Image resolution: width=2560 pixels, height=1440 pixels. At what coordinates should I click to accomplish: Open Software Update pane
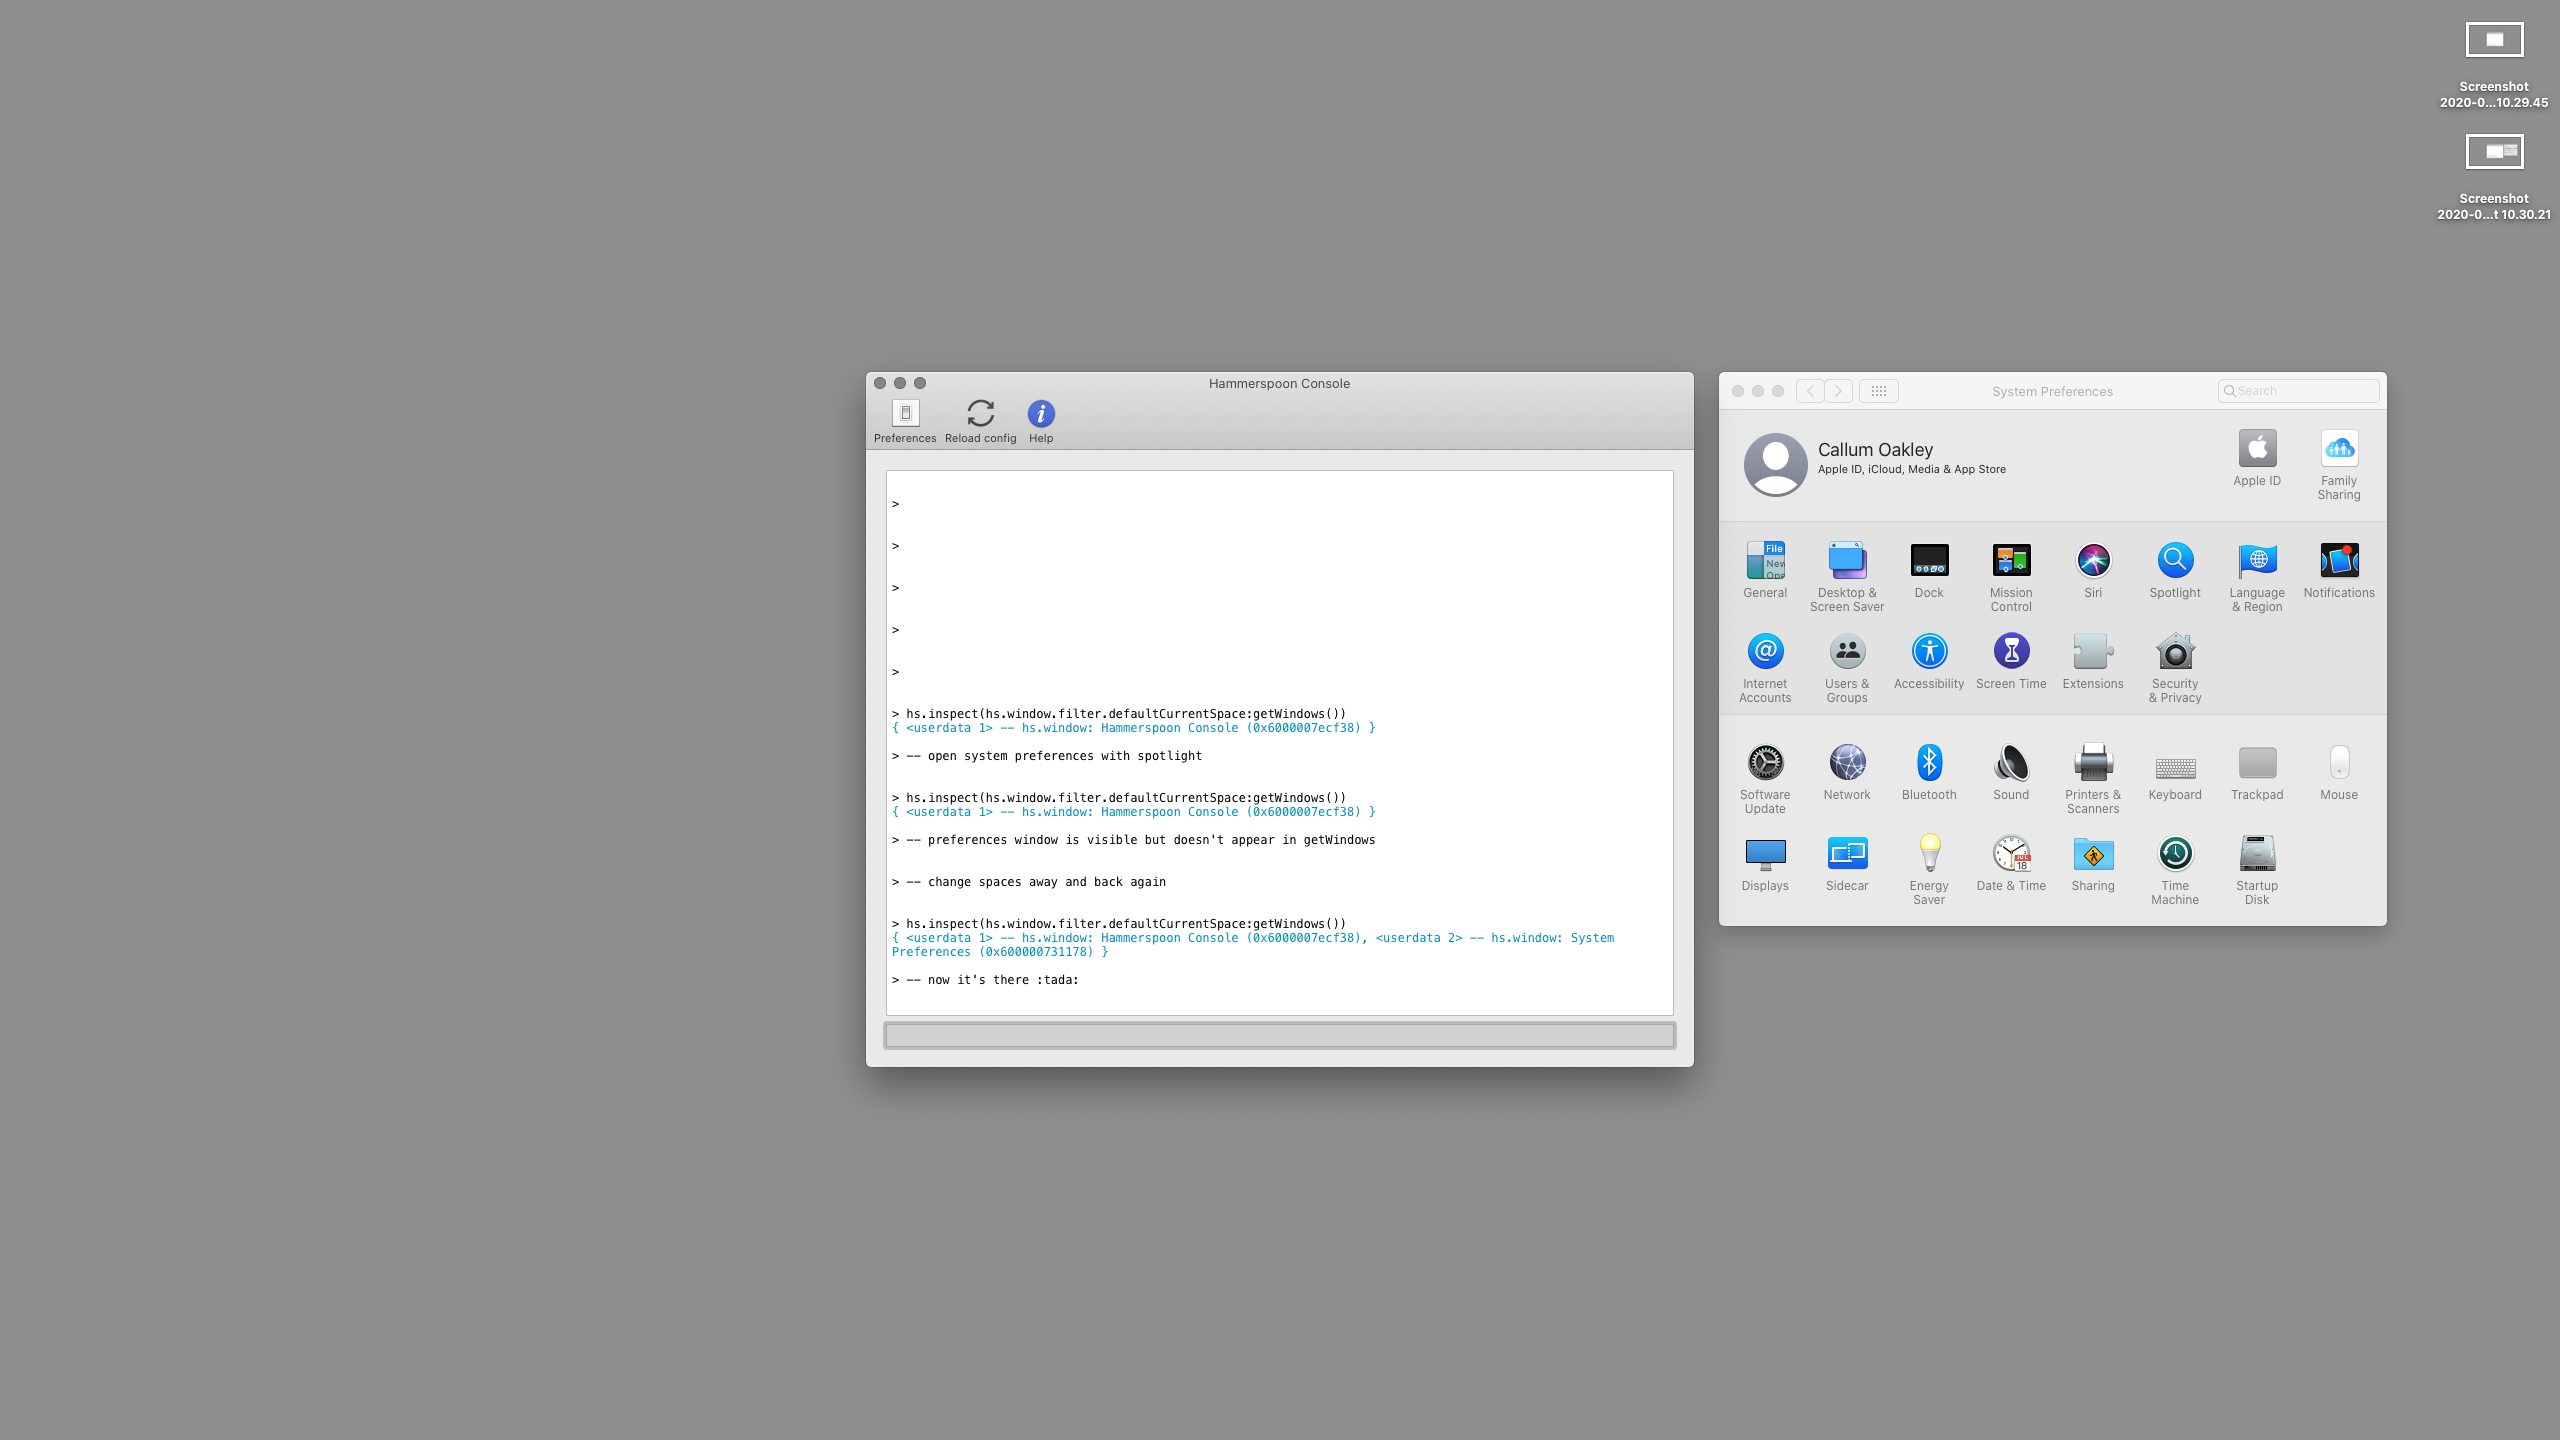tap(1765, 763)
